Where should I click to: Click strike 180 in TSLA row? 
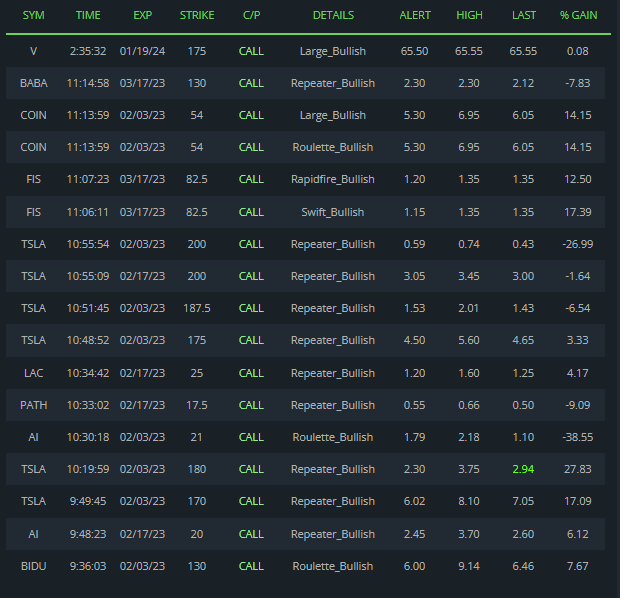[197, 469]
